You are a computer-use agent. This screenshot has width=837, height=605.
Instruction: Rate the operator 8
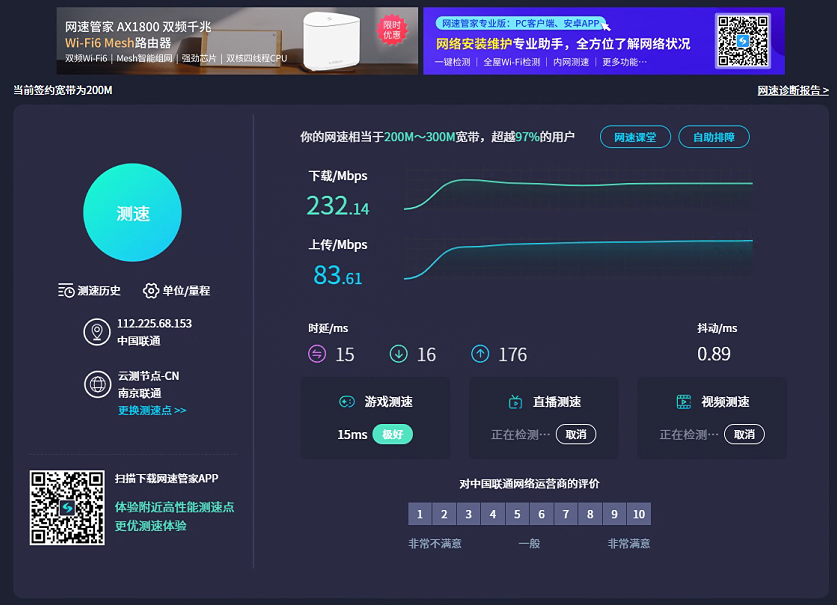(x=590, y=514)
